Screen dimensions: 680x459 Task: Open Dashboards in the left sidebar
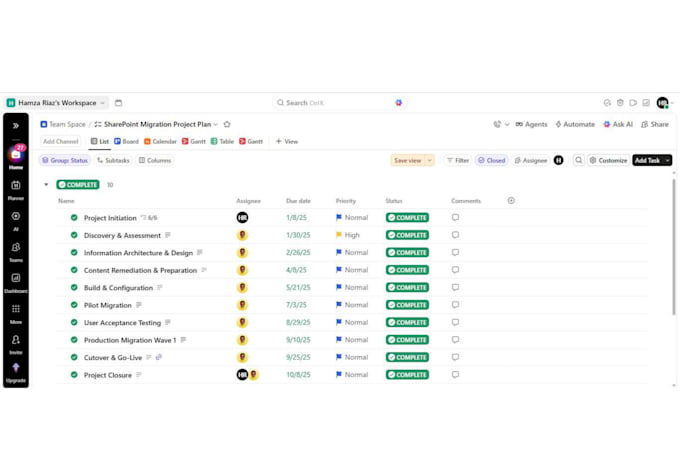coord(16,282)
